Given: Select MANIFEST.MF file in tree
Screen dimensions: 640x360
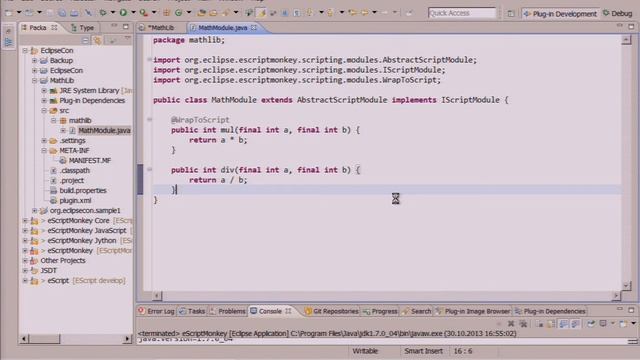Looking at the screenshot, I should point(89,160).
